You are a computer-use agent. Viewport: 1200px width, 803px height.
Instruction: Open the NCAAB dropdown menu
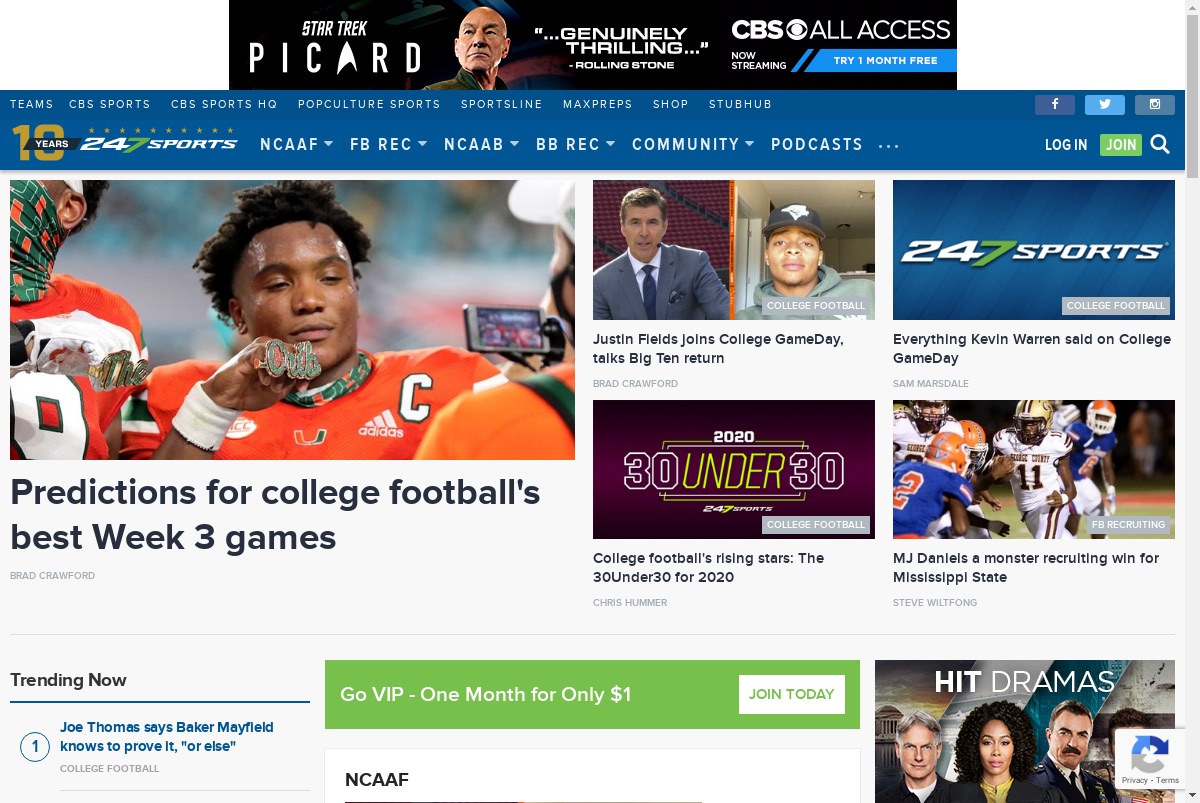click(482, 144)
